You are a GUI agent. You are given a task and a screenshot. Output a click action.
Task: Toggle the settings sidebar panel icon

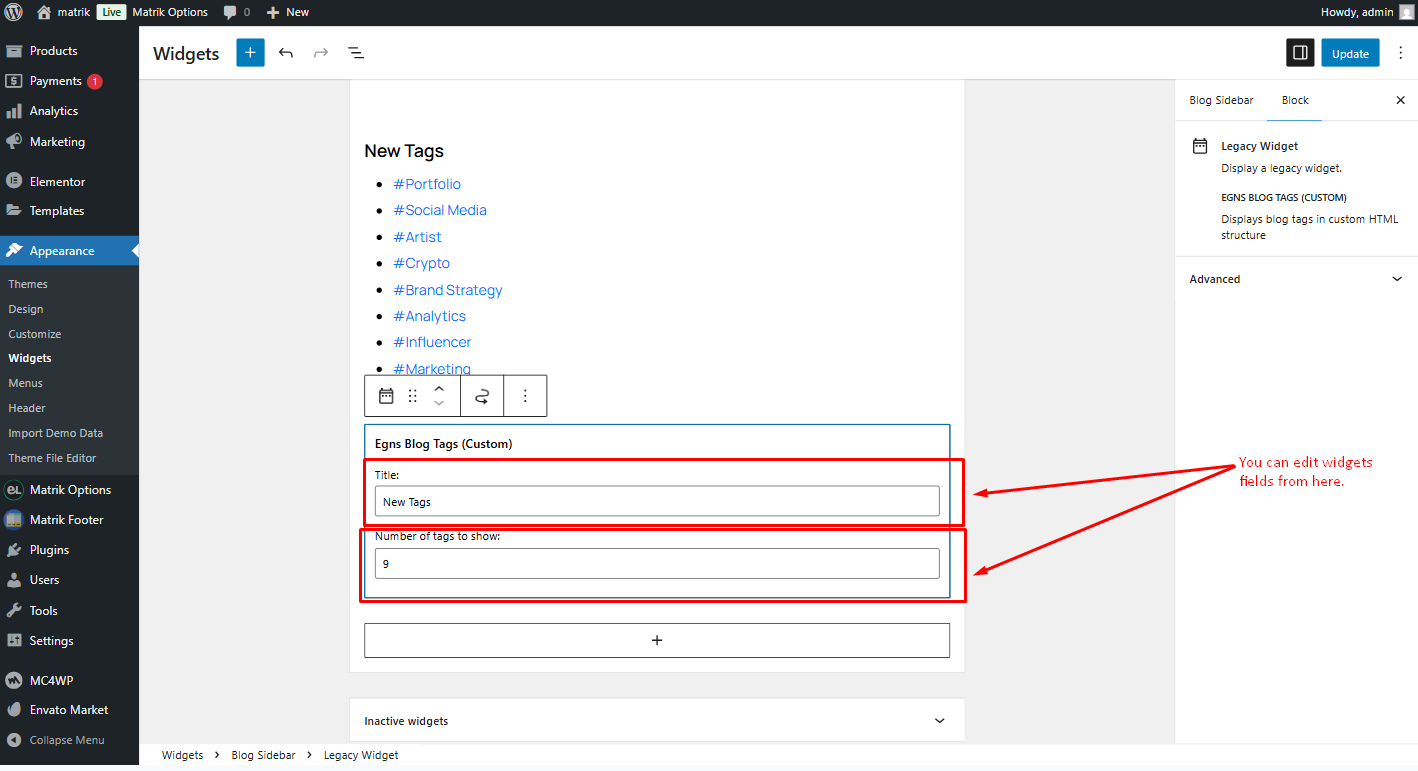(1300, 53)
